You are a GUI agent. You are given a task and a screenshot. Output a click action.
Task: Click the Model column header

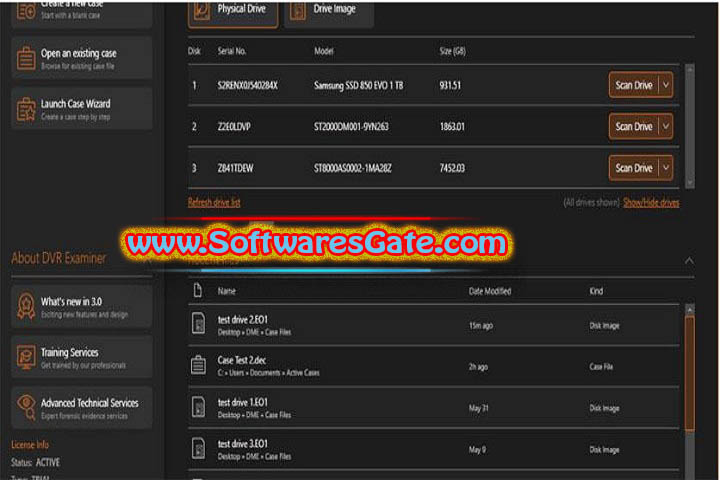(x=324, y=51)
